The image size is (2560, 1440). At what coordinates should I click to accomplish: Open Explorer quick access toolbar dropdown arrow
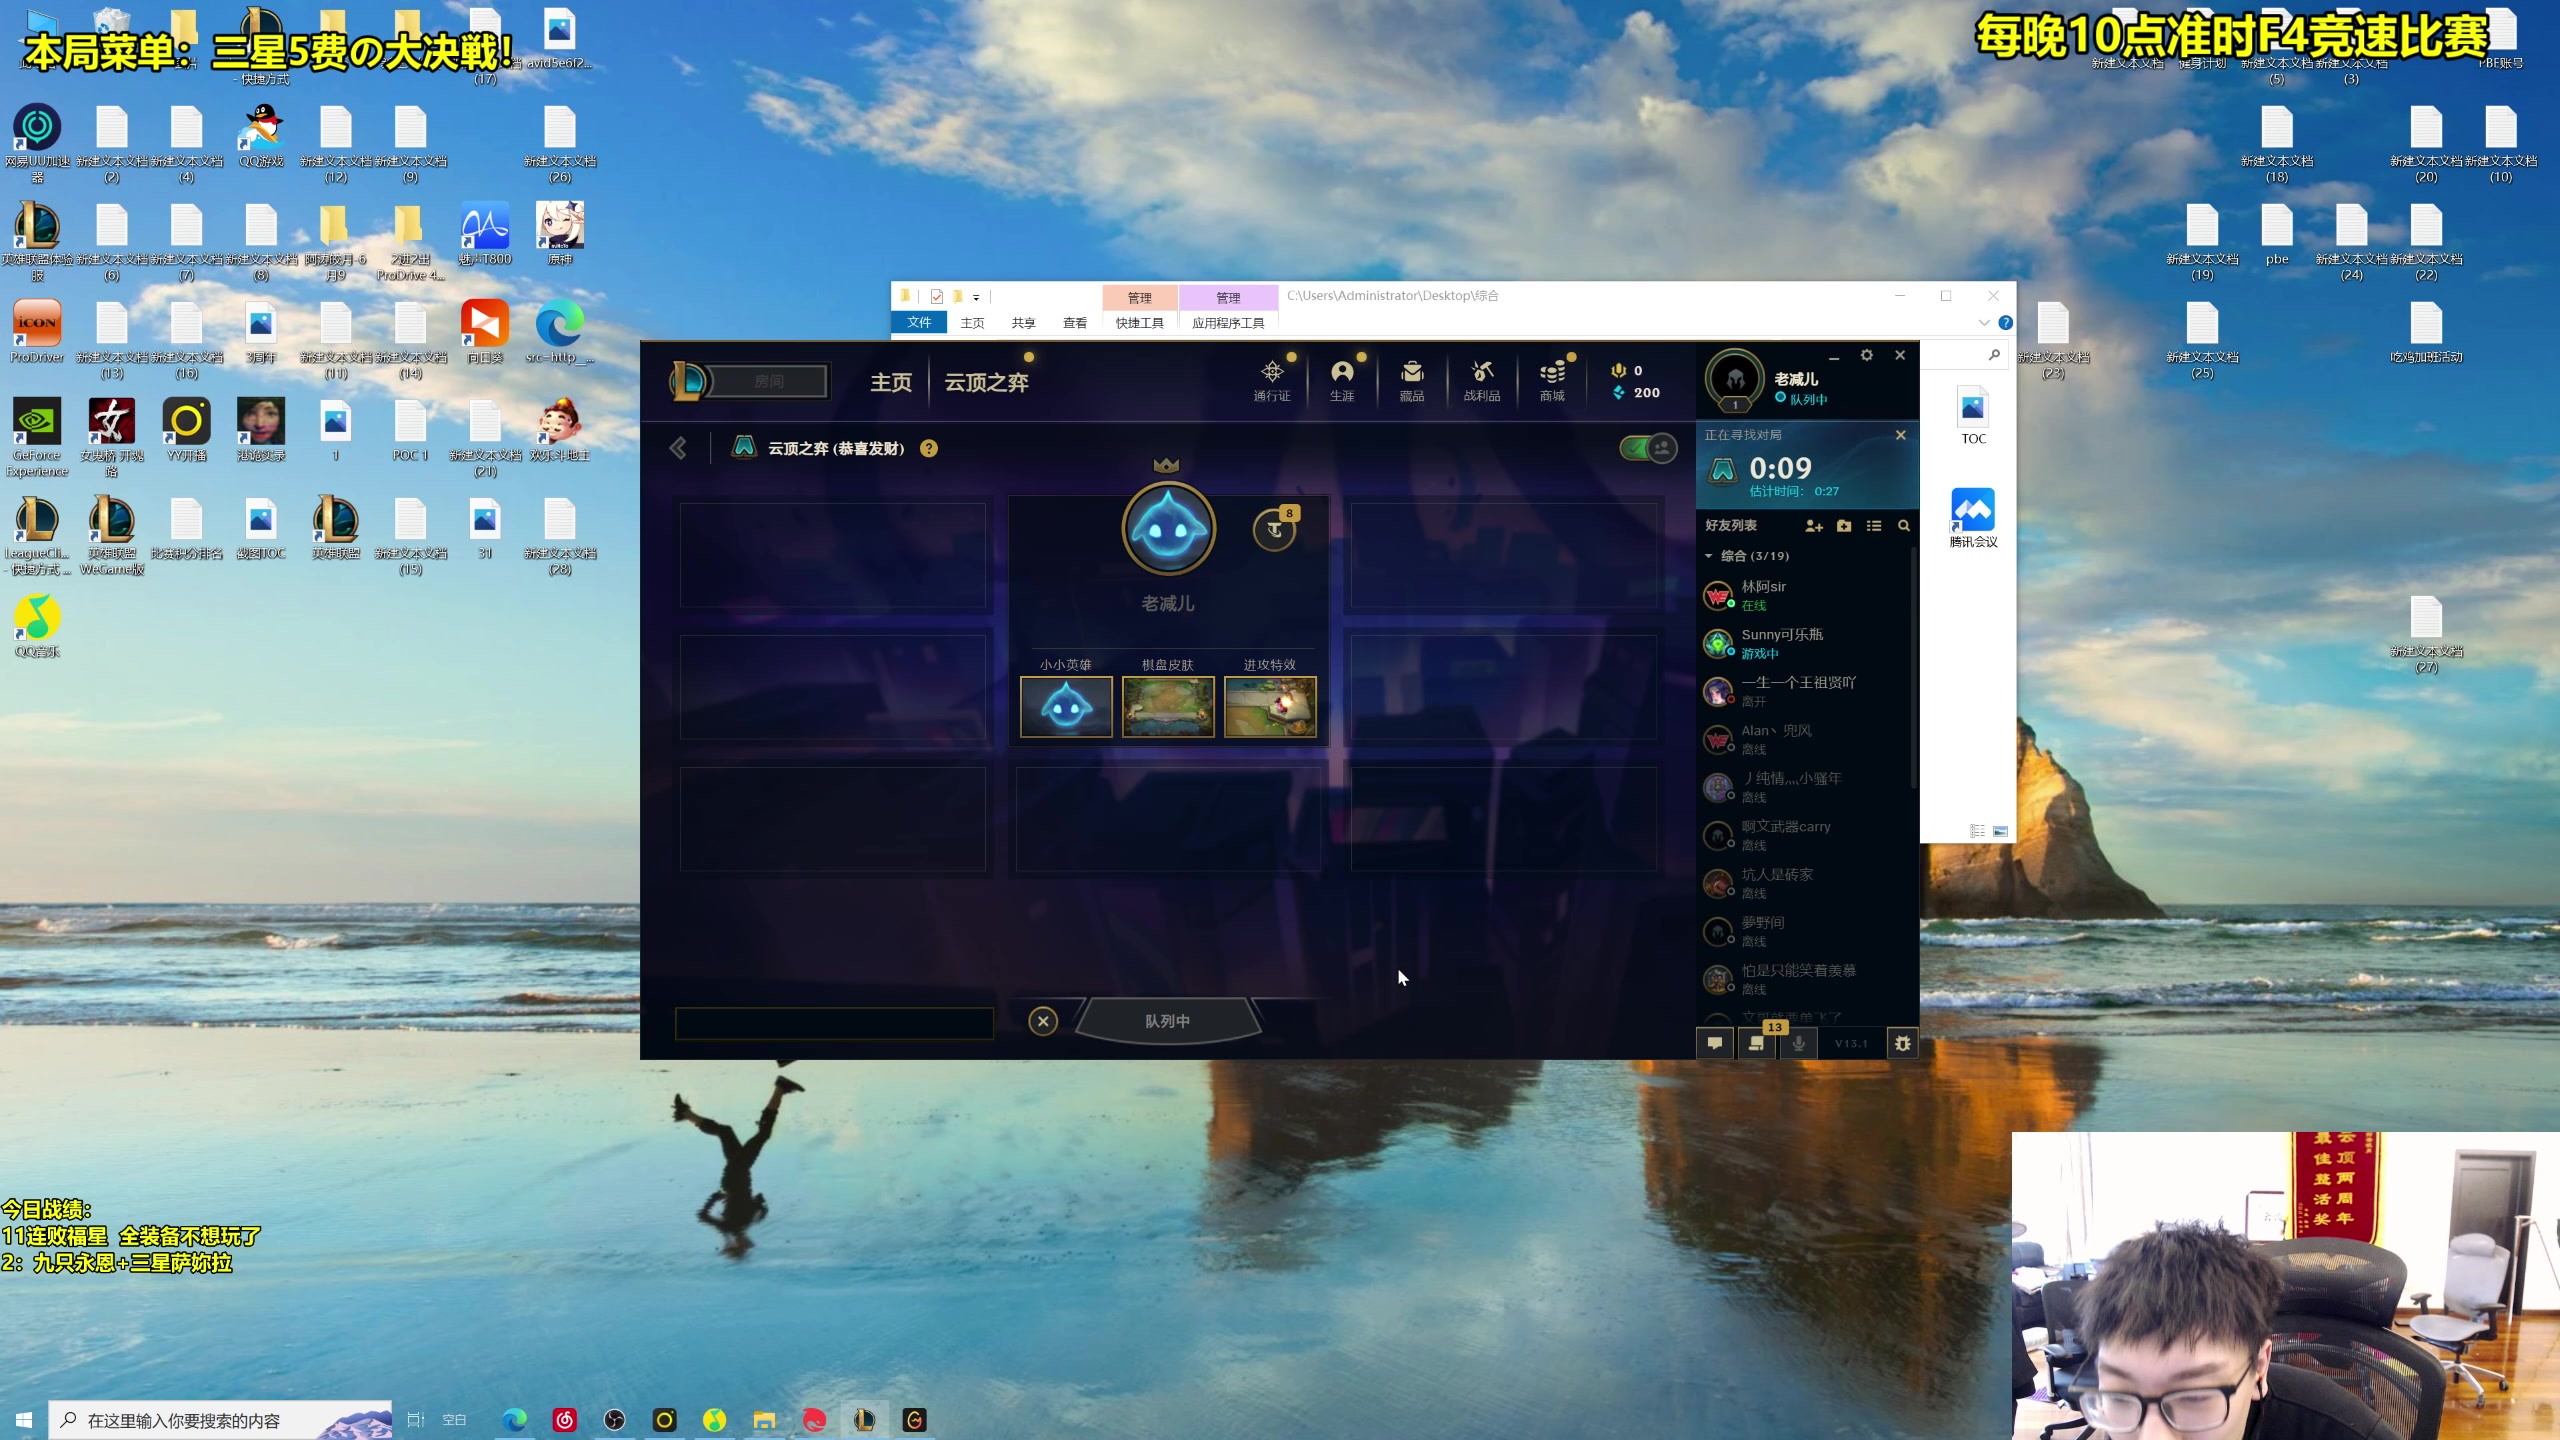pyautogui.click(x=976, y=297)
